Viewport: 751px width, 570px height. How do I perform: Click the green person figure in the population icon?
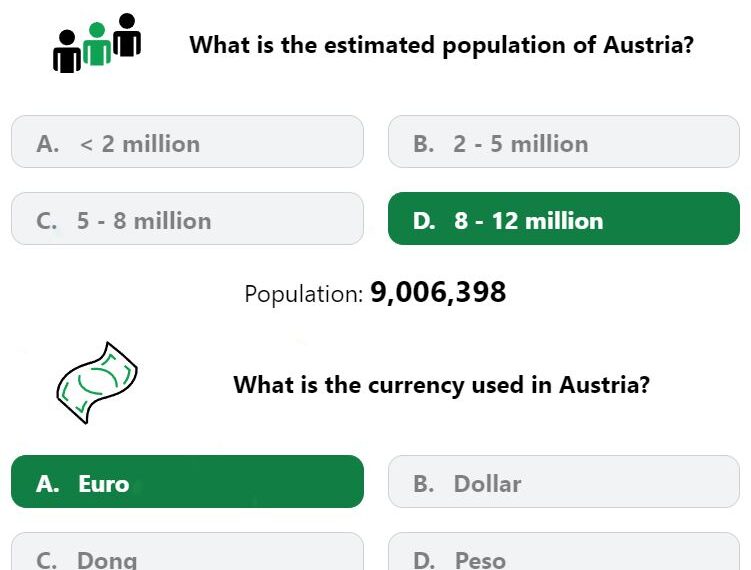(x=97, y=44)
